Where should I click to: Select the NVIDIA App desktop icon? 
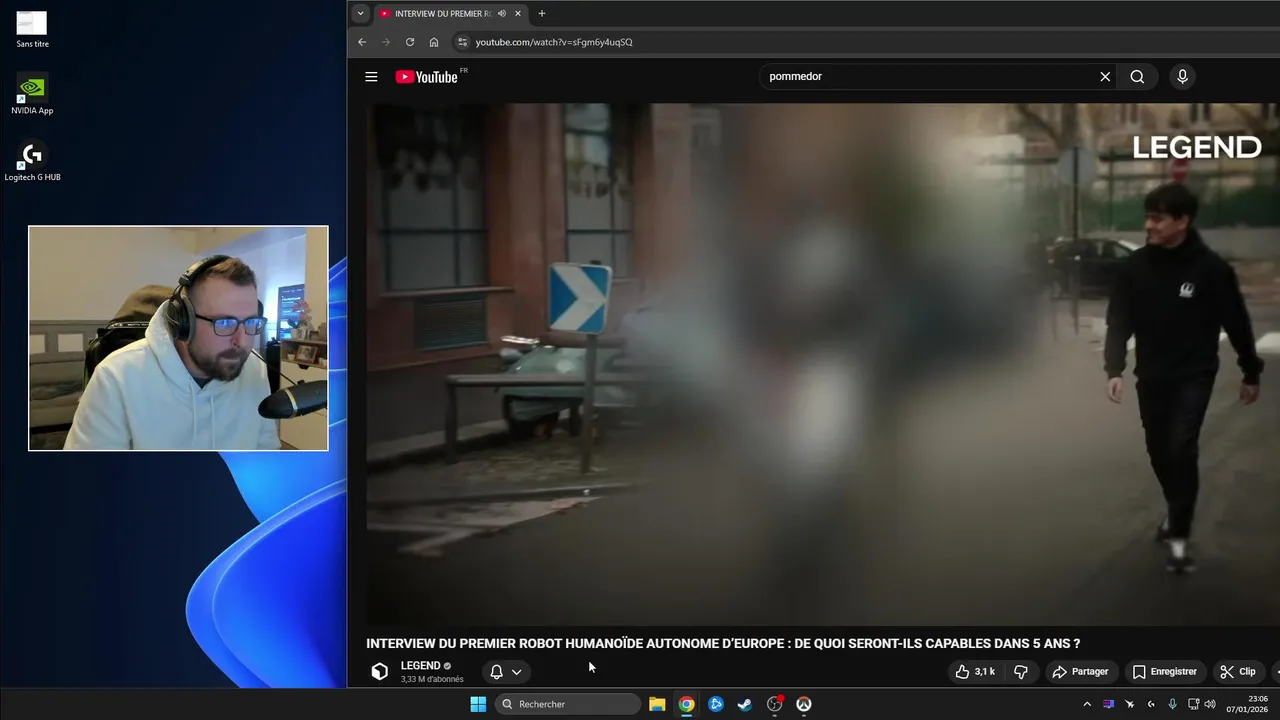[32, 94]
